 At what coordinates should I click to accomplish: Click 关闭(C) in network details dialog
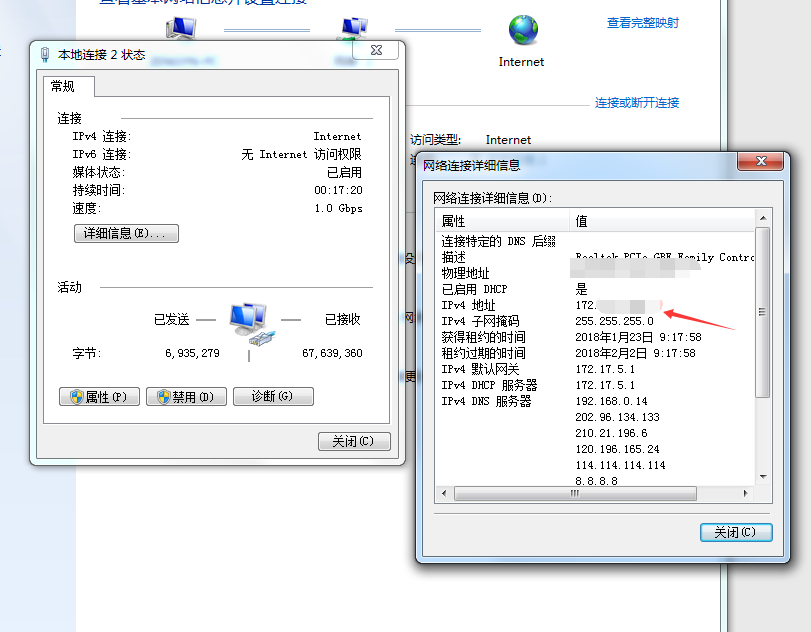[736, 532]
